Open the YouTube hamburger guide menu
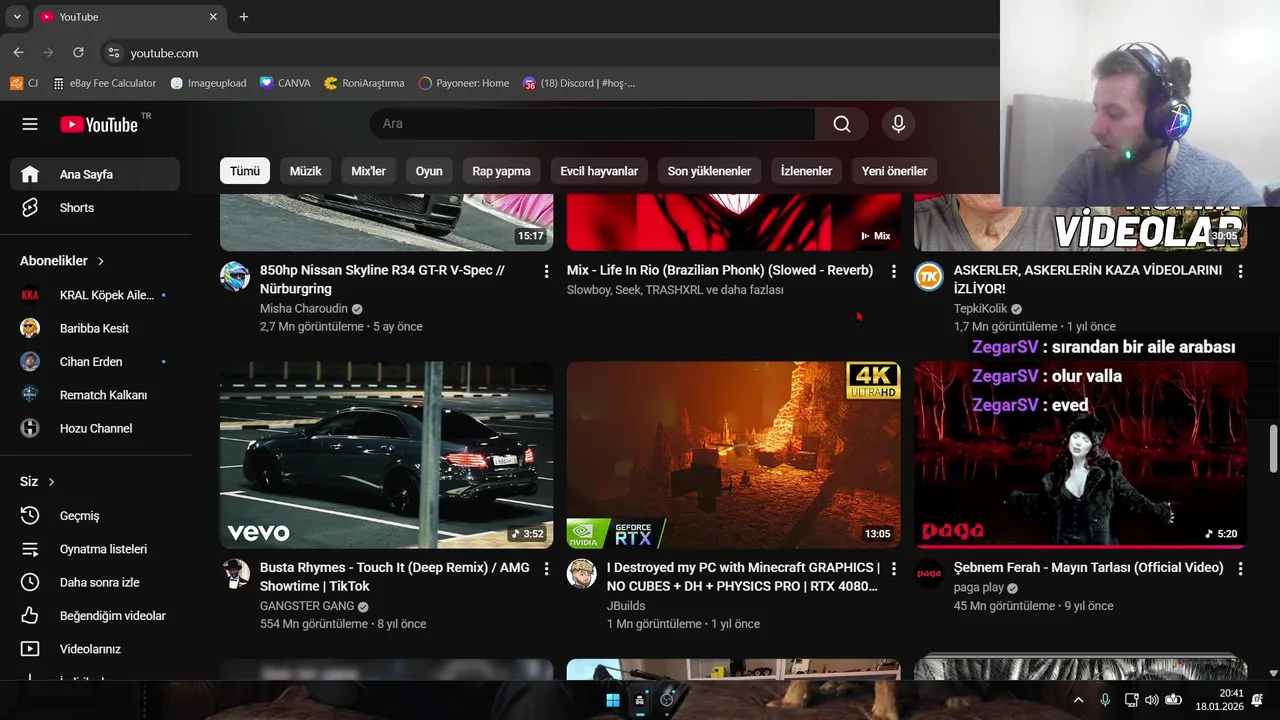Screen dimensions: 1280x720 (30, 124)
